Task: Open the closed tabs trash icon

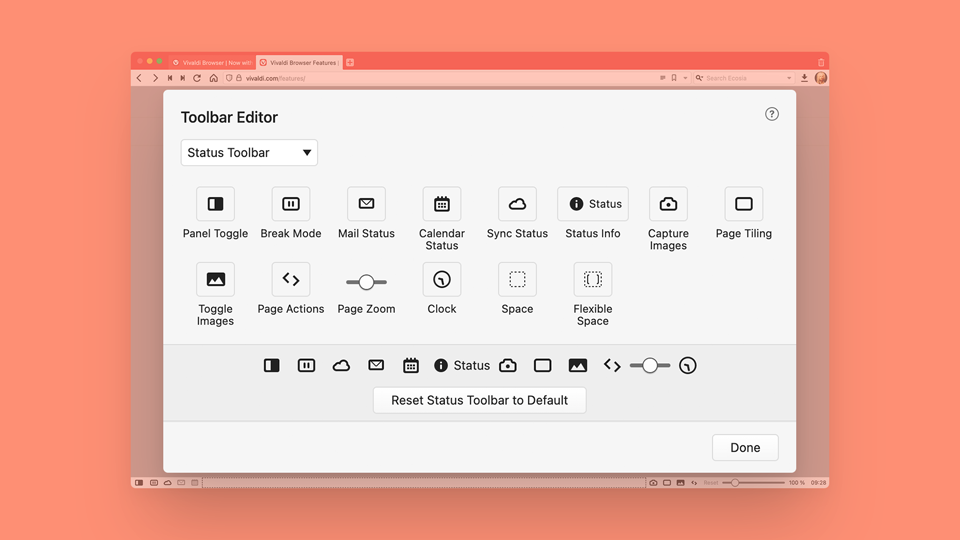Action: [821, 62]
